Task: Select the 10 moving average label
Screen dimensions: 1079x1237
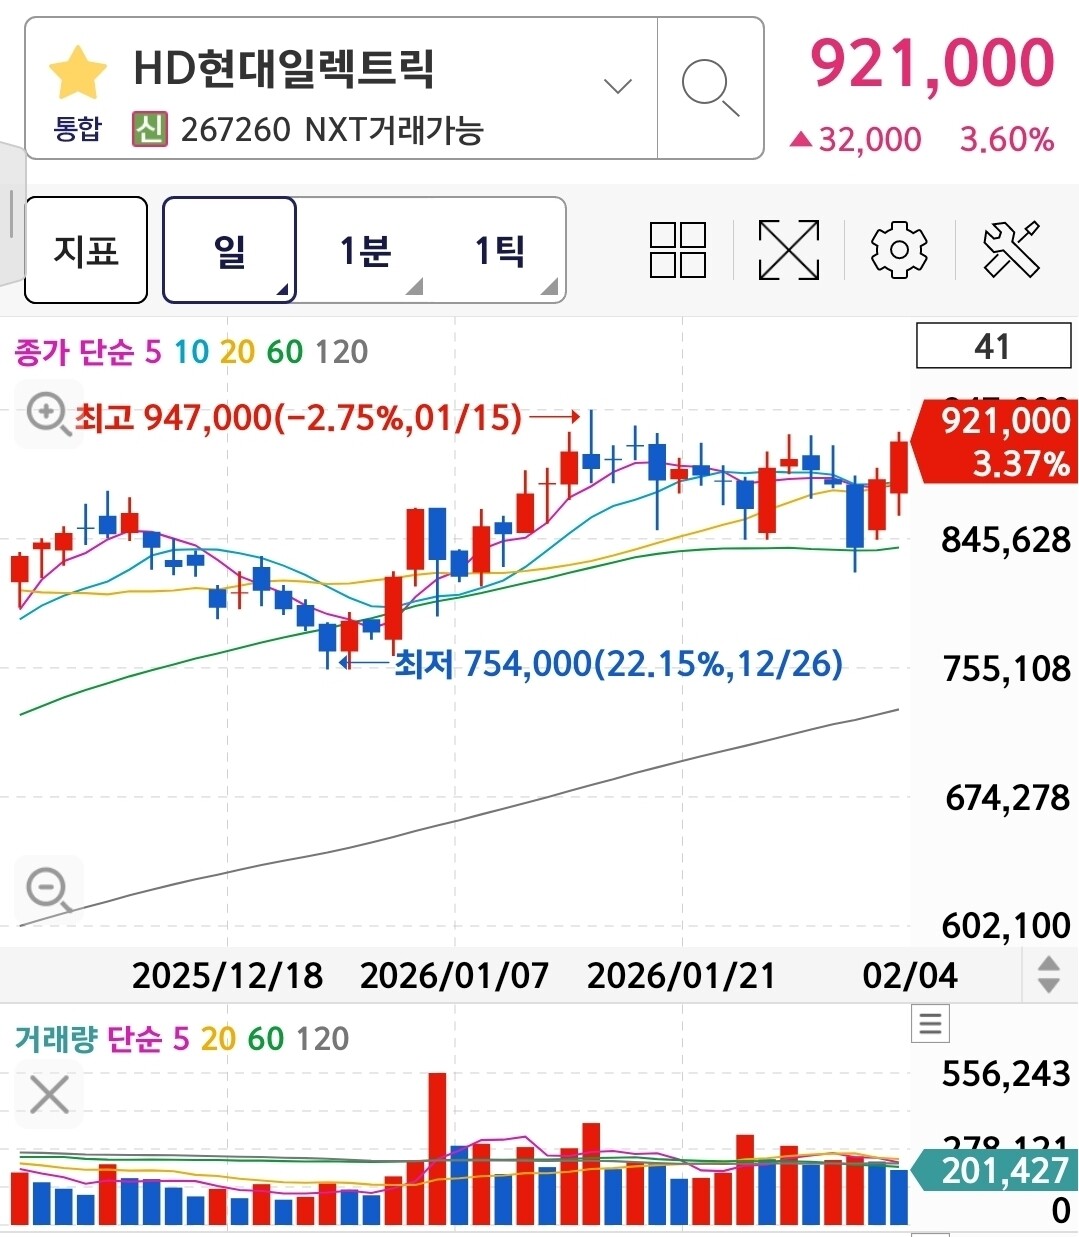Action: (191, 352)
